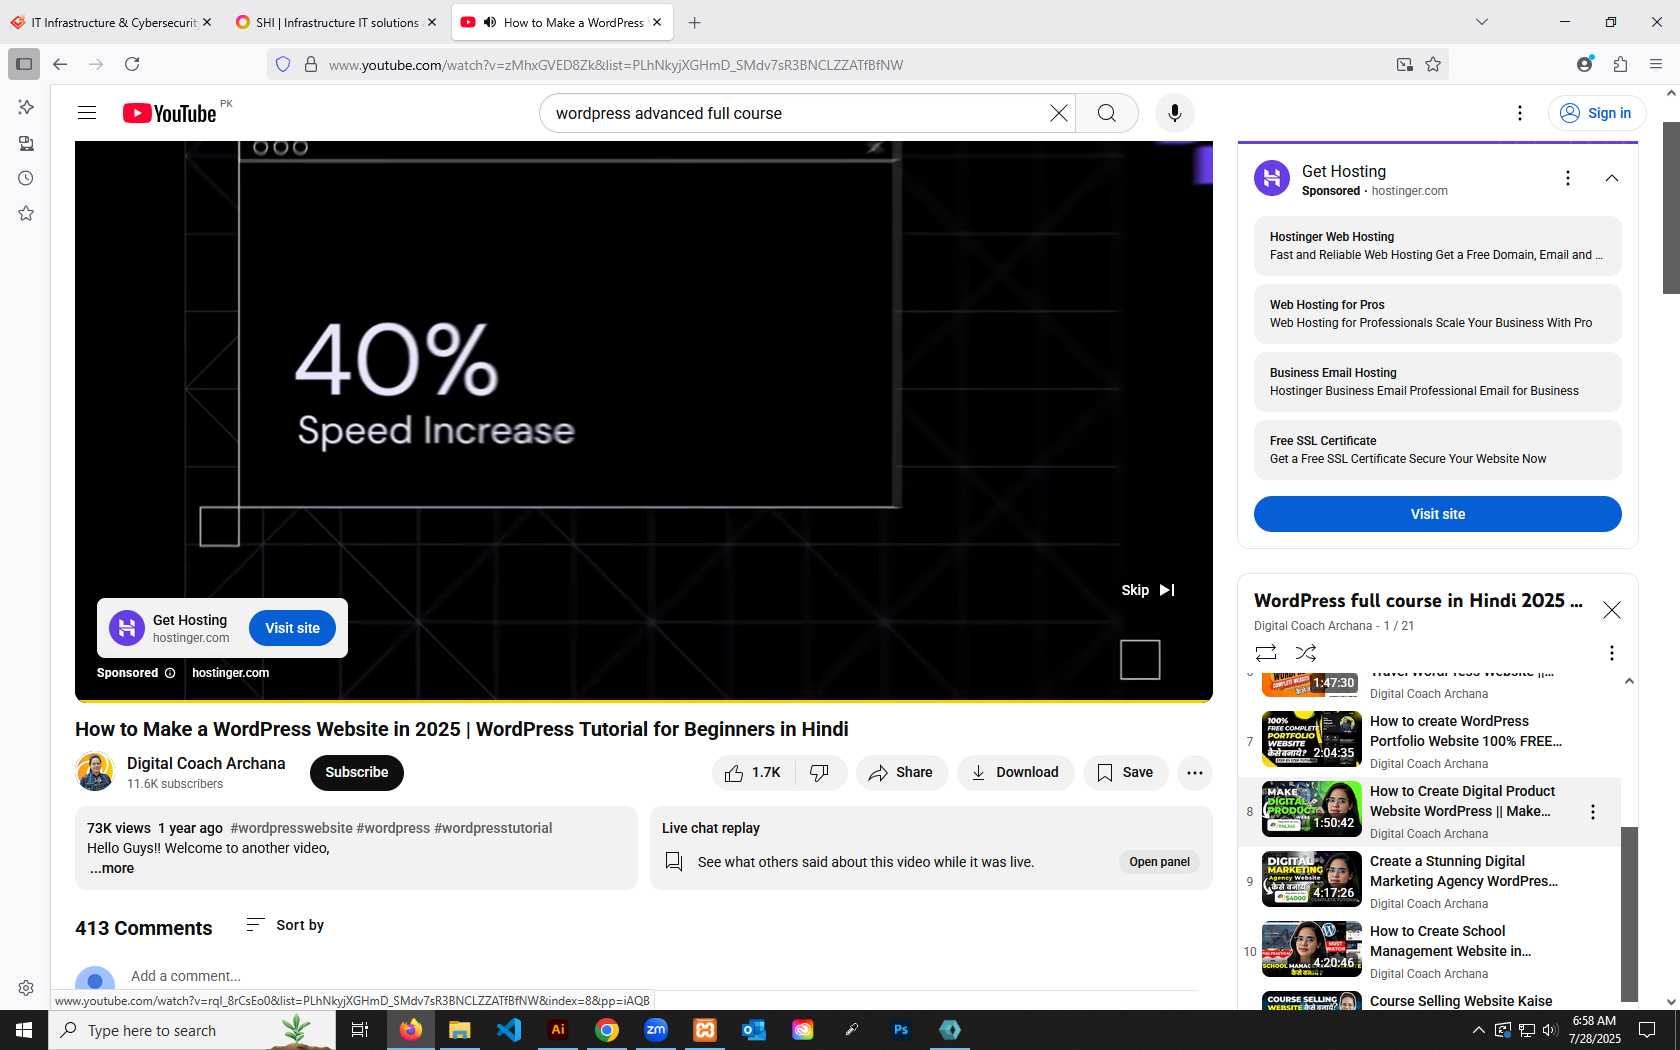Click the playlist panel scrollbar thumb

click(x=1629, y=913)
